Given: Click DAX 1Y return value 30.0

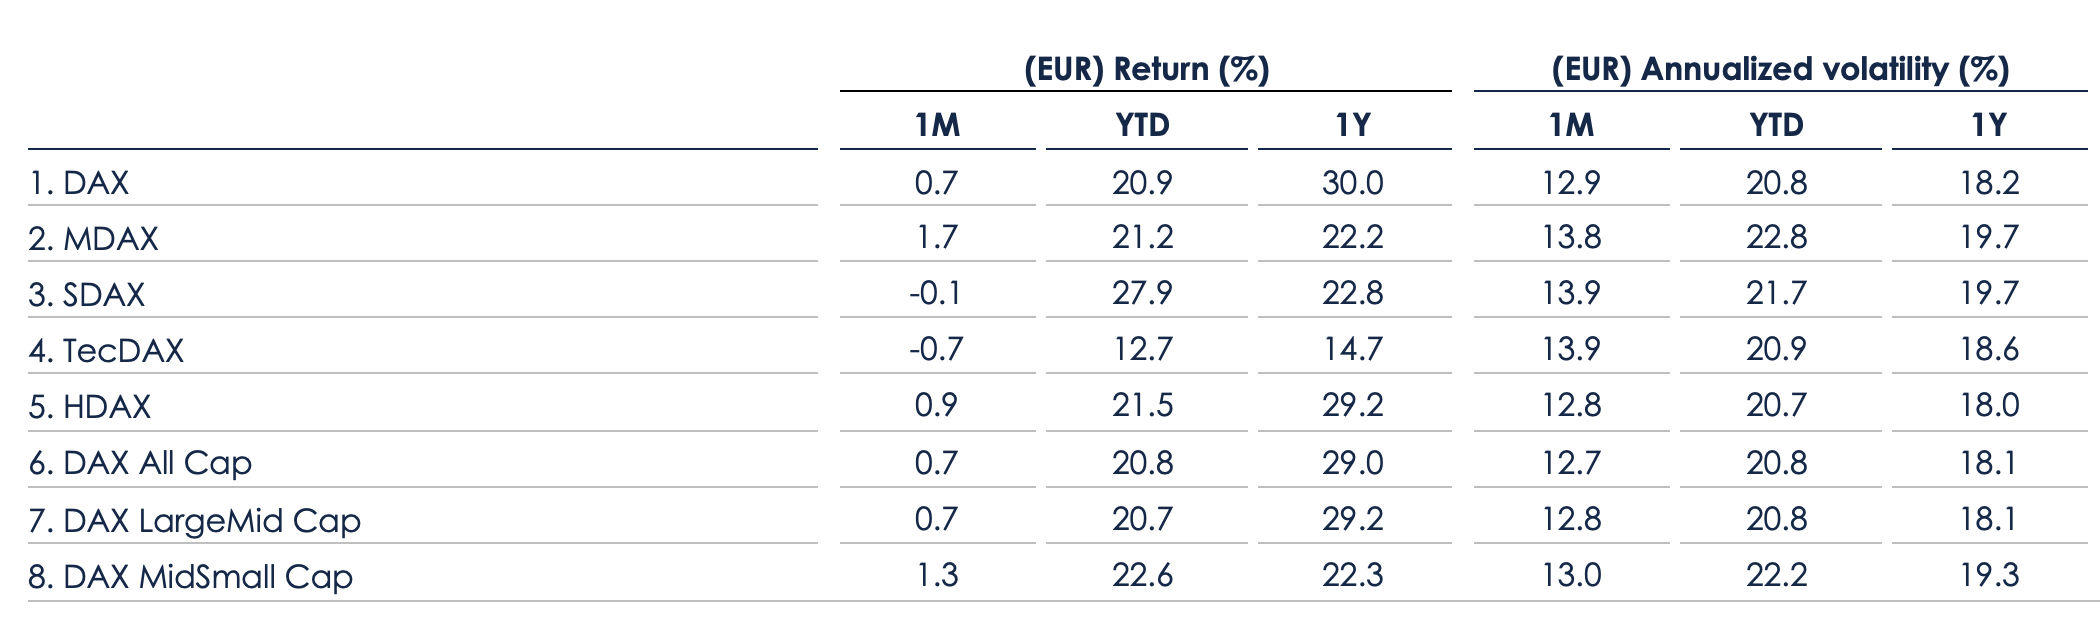Looking at the screenshot, I should click(1353, 183).
